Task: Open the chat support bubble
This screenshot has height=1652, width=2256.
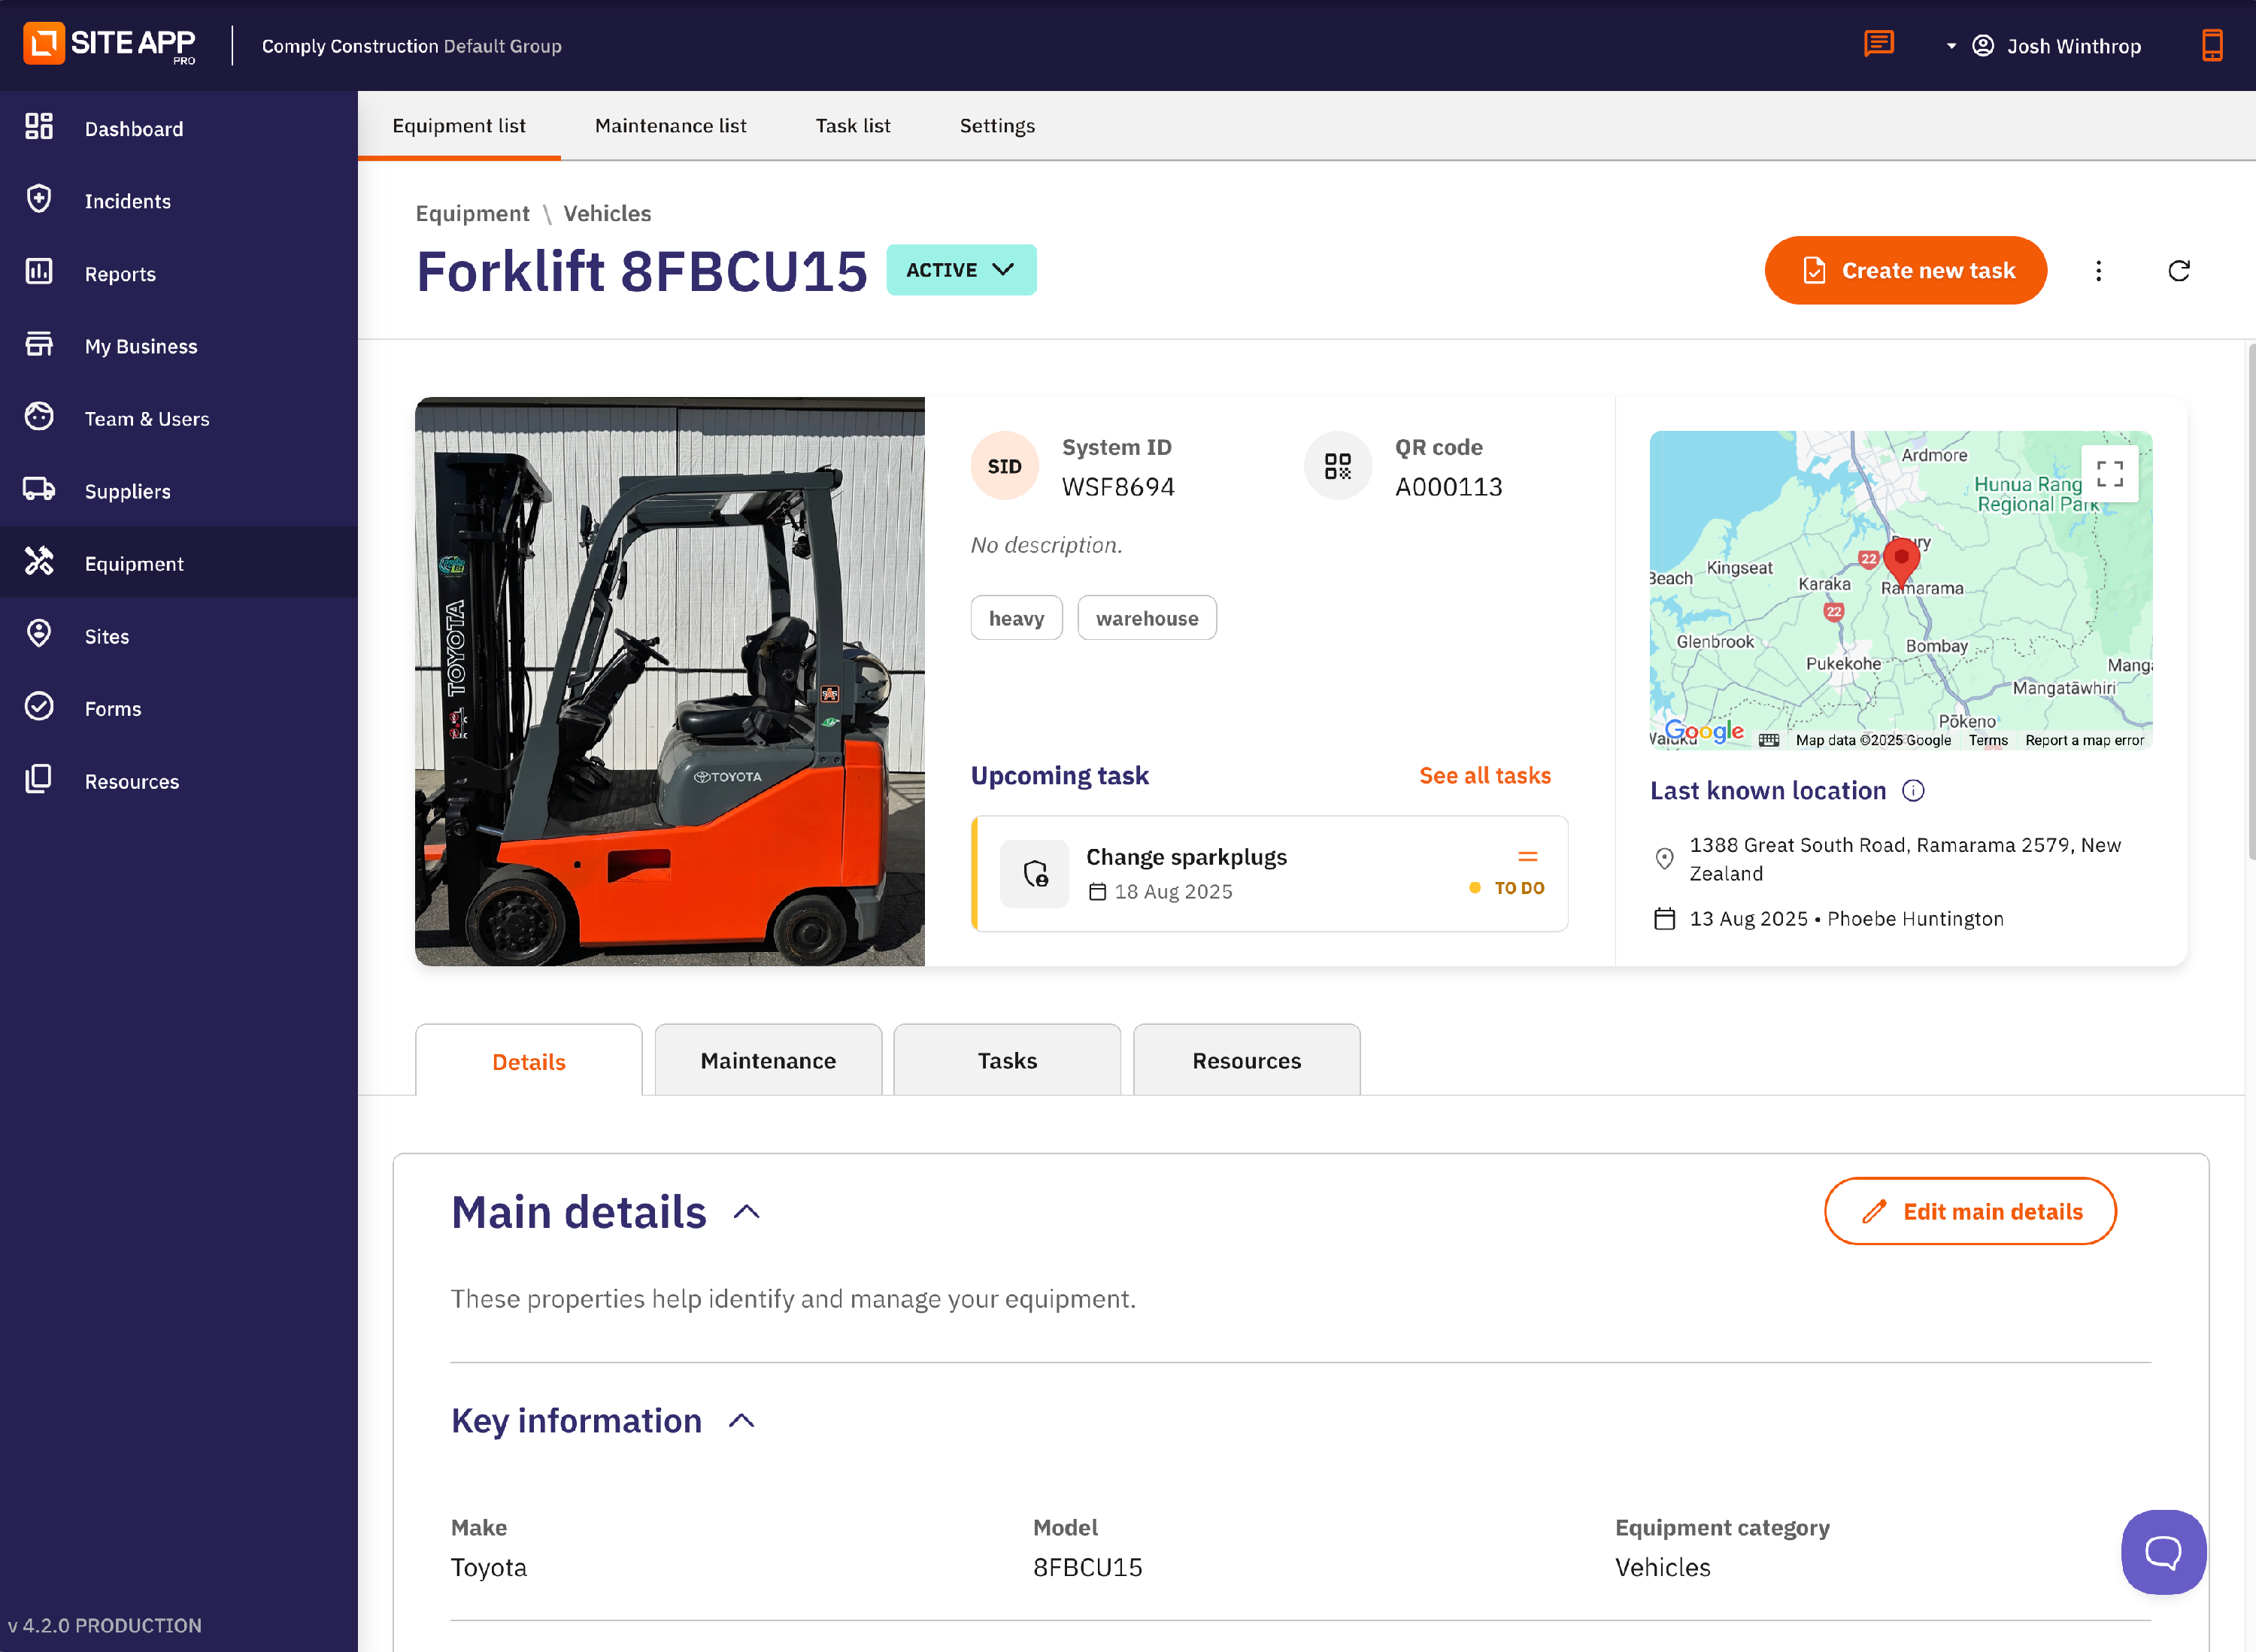Action: (x=2163, y=1552)
